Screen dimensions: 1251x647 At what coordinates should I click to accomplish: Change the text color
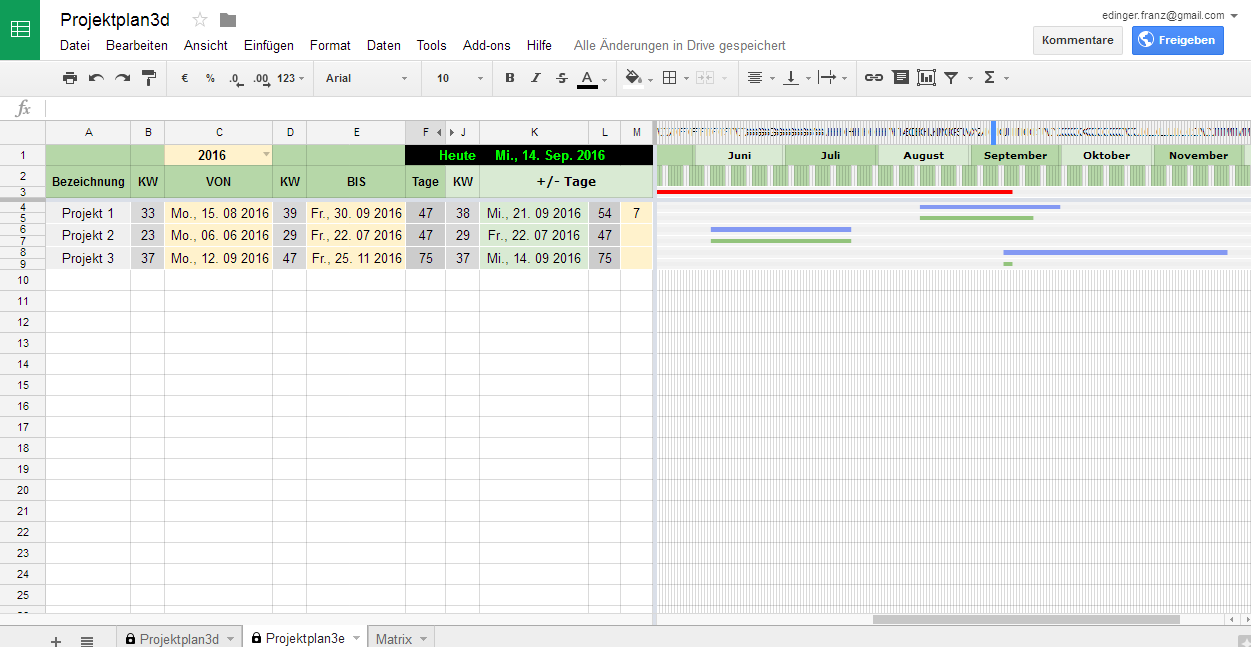[x=587, y=77]
